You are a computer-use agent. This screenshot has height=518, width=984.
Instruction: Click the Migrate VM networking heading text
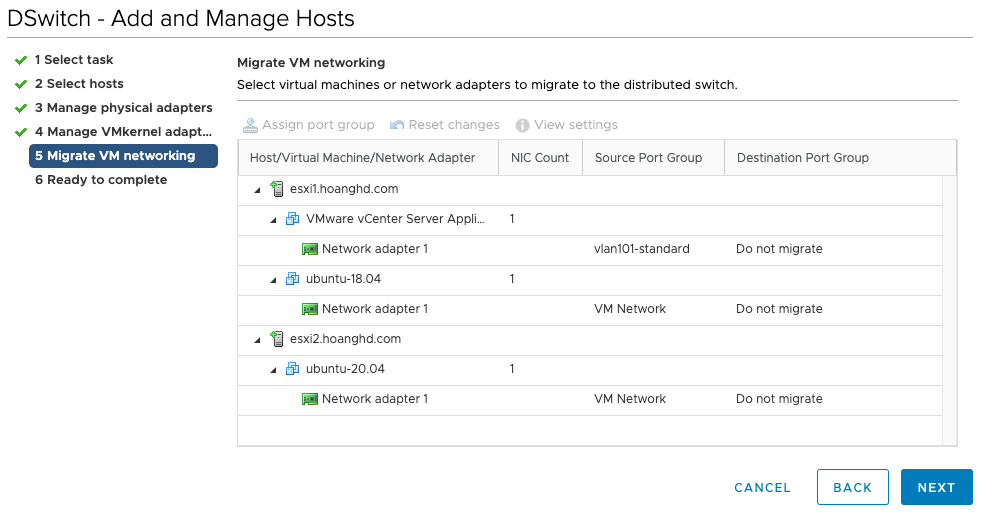tap(311, 63)
